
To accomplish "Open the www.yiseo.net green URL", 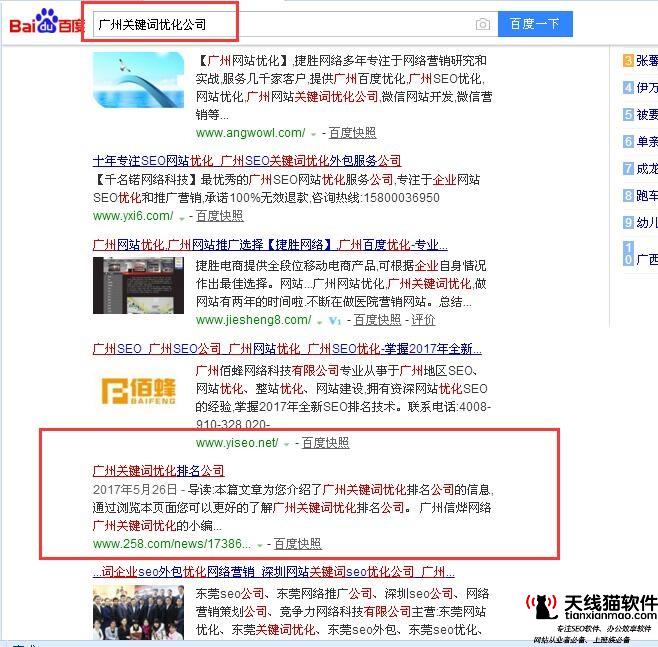I will pyautogui.click(x=237, y=443).
